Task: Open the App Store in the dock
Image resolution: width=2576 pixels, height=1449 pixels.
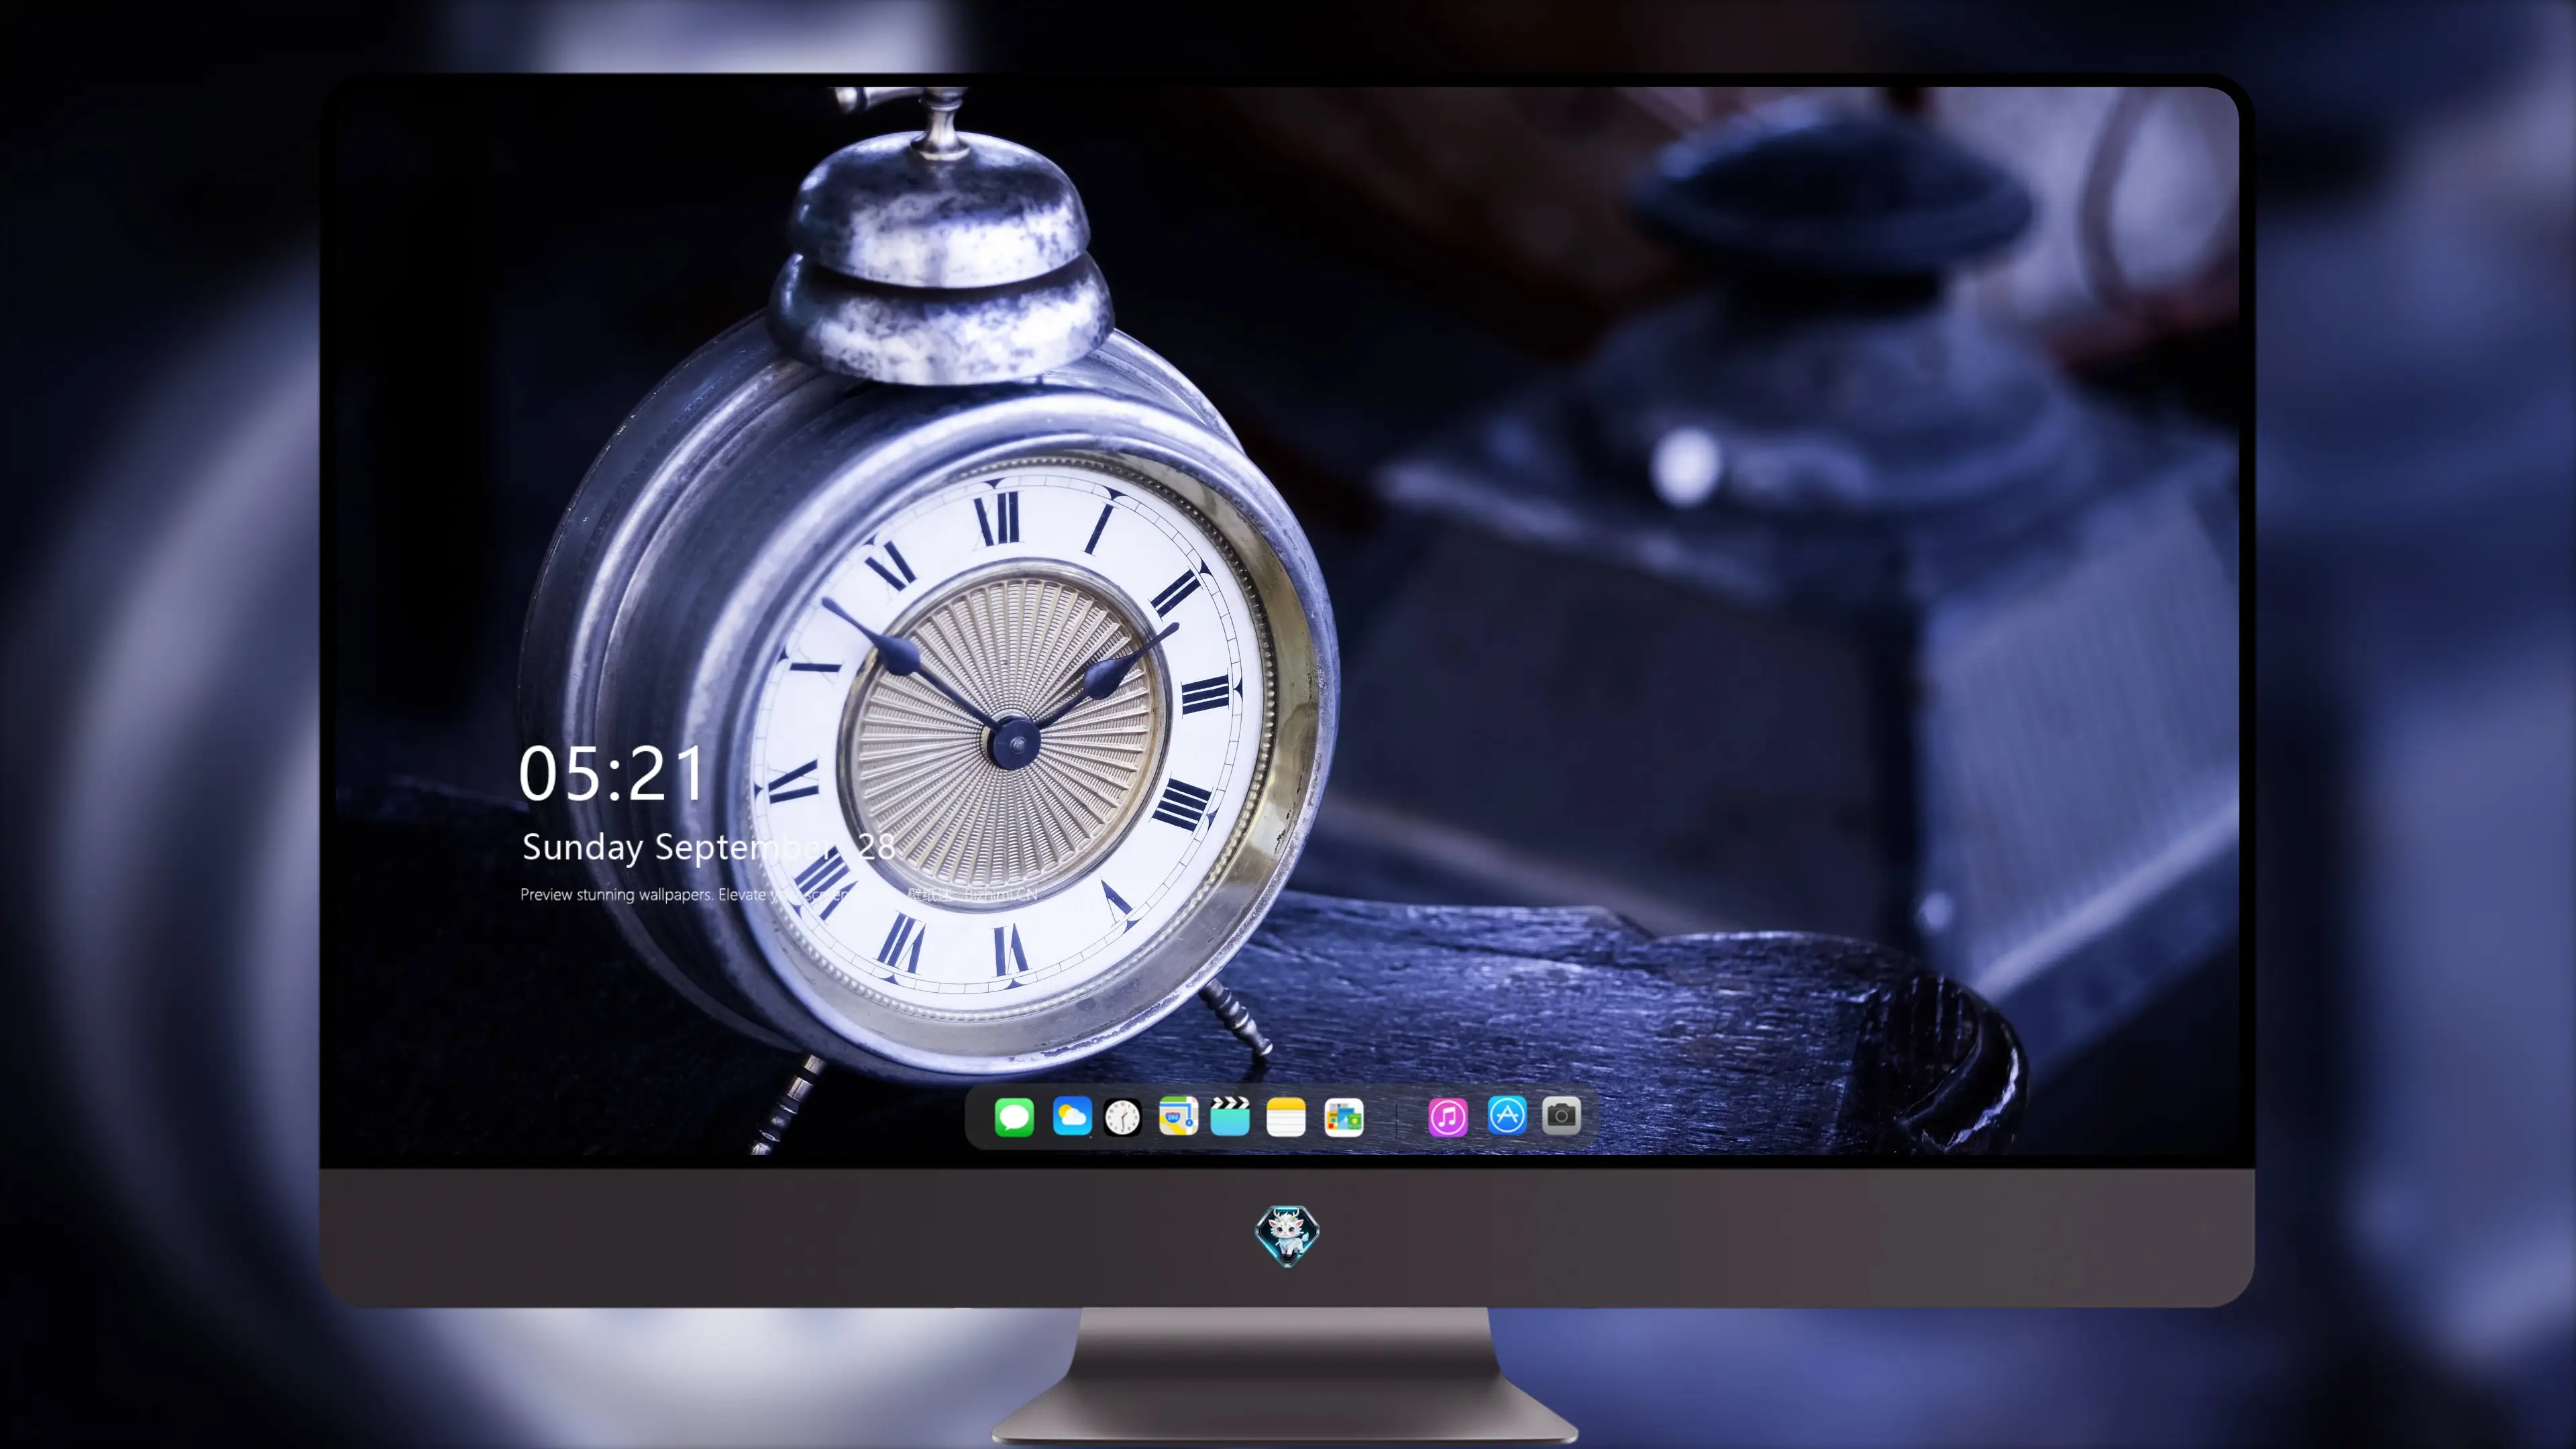Action: [x=1507, y=1116]
